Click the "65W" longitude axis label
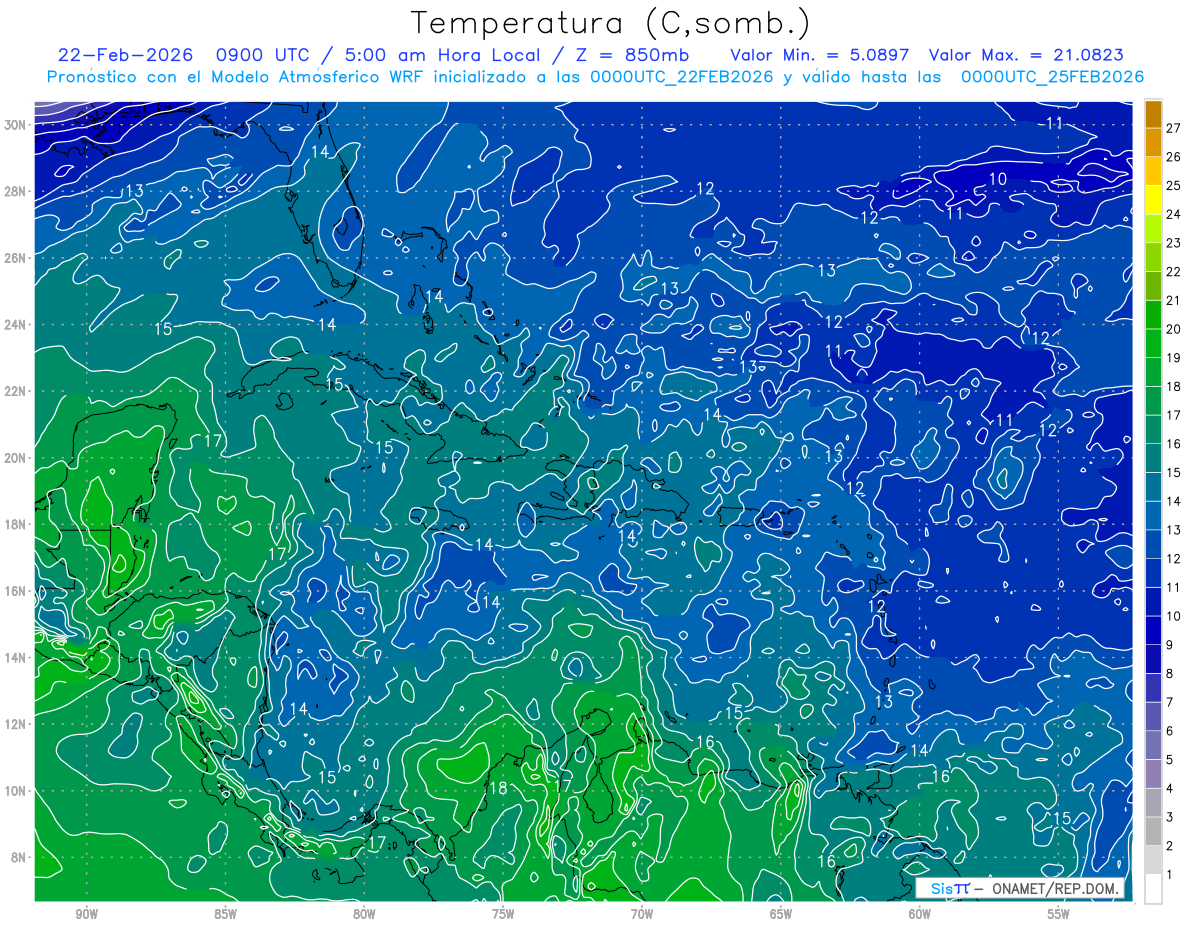The width and height of the screenshot is (1200, 927). pos(781,914)
